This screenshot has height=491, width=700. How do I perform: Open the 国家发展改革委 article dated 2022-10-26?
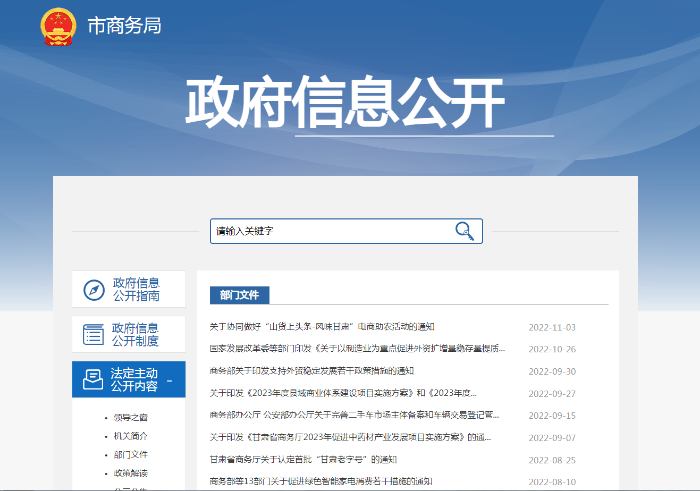point(357,349)
